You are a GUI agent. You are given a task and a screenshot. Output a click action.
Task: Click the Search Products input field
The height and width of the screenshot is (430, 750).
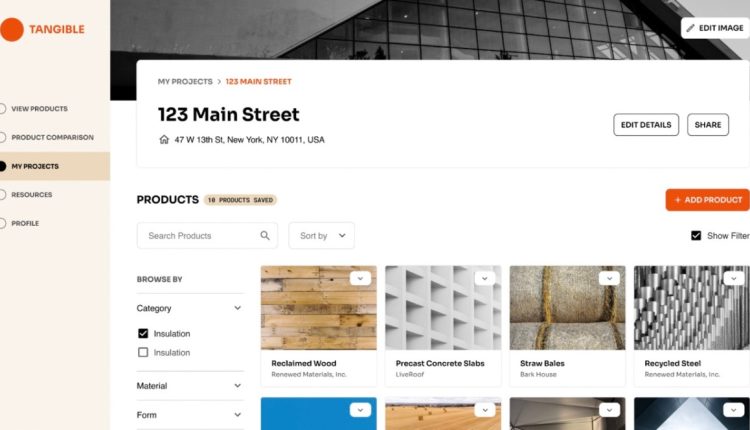click(207, 235)
